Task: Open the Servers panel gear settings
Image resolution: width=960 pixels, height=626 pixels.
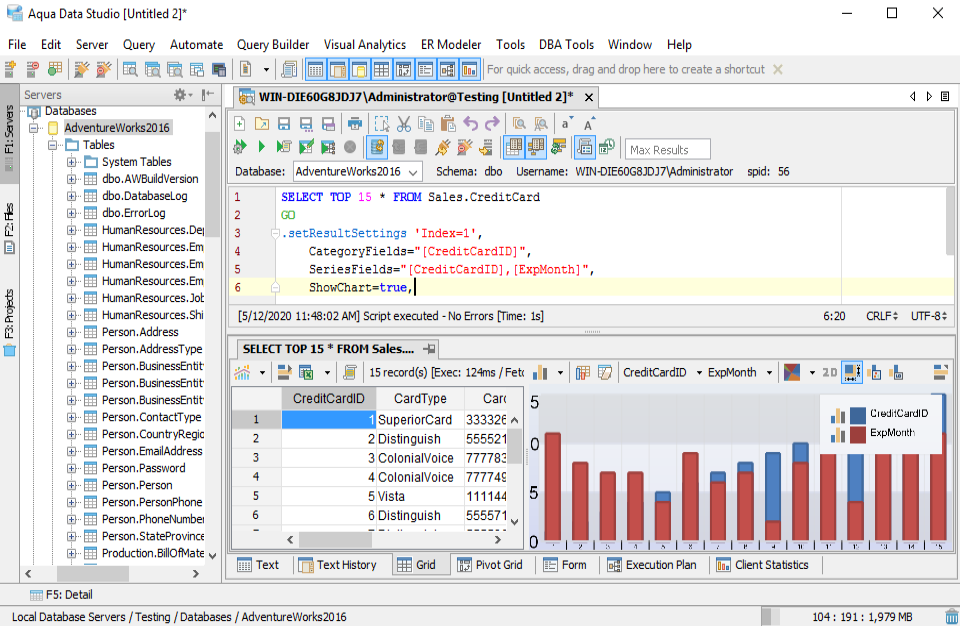Action: pyautogui.click(x=181, y=94)
